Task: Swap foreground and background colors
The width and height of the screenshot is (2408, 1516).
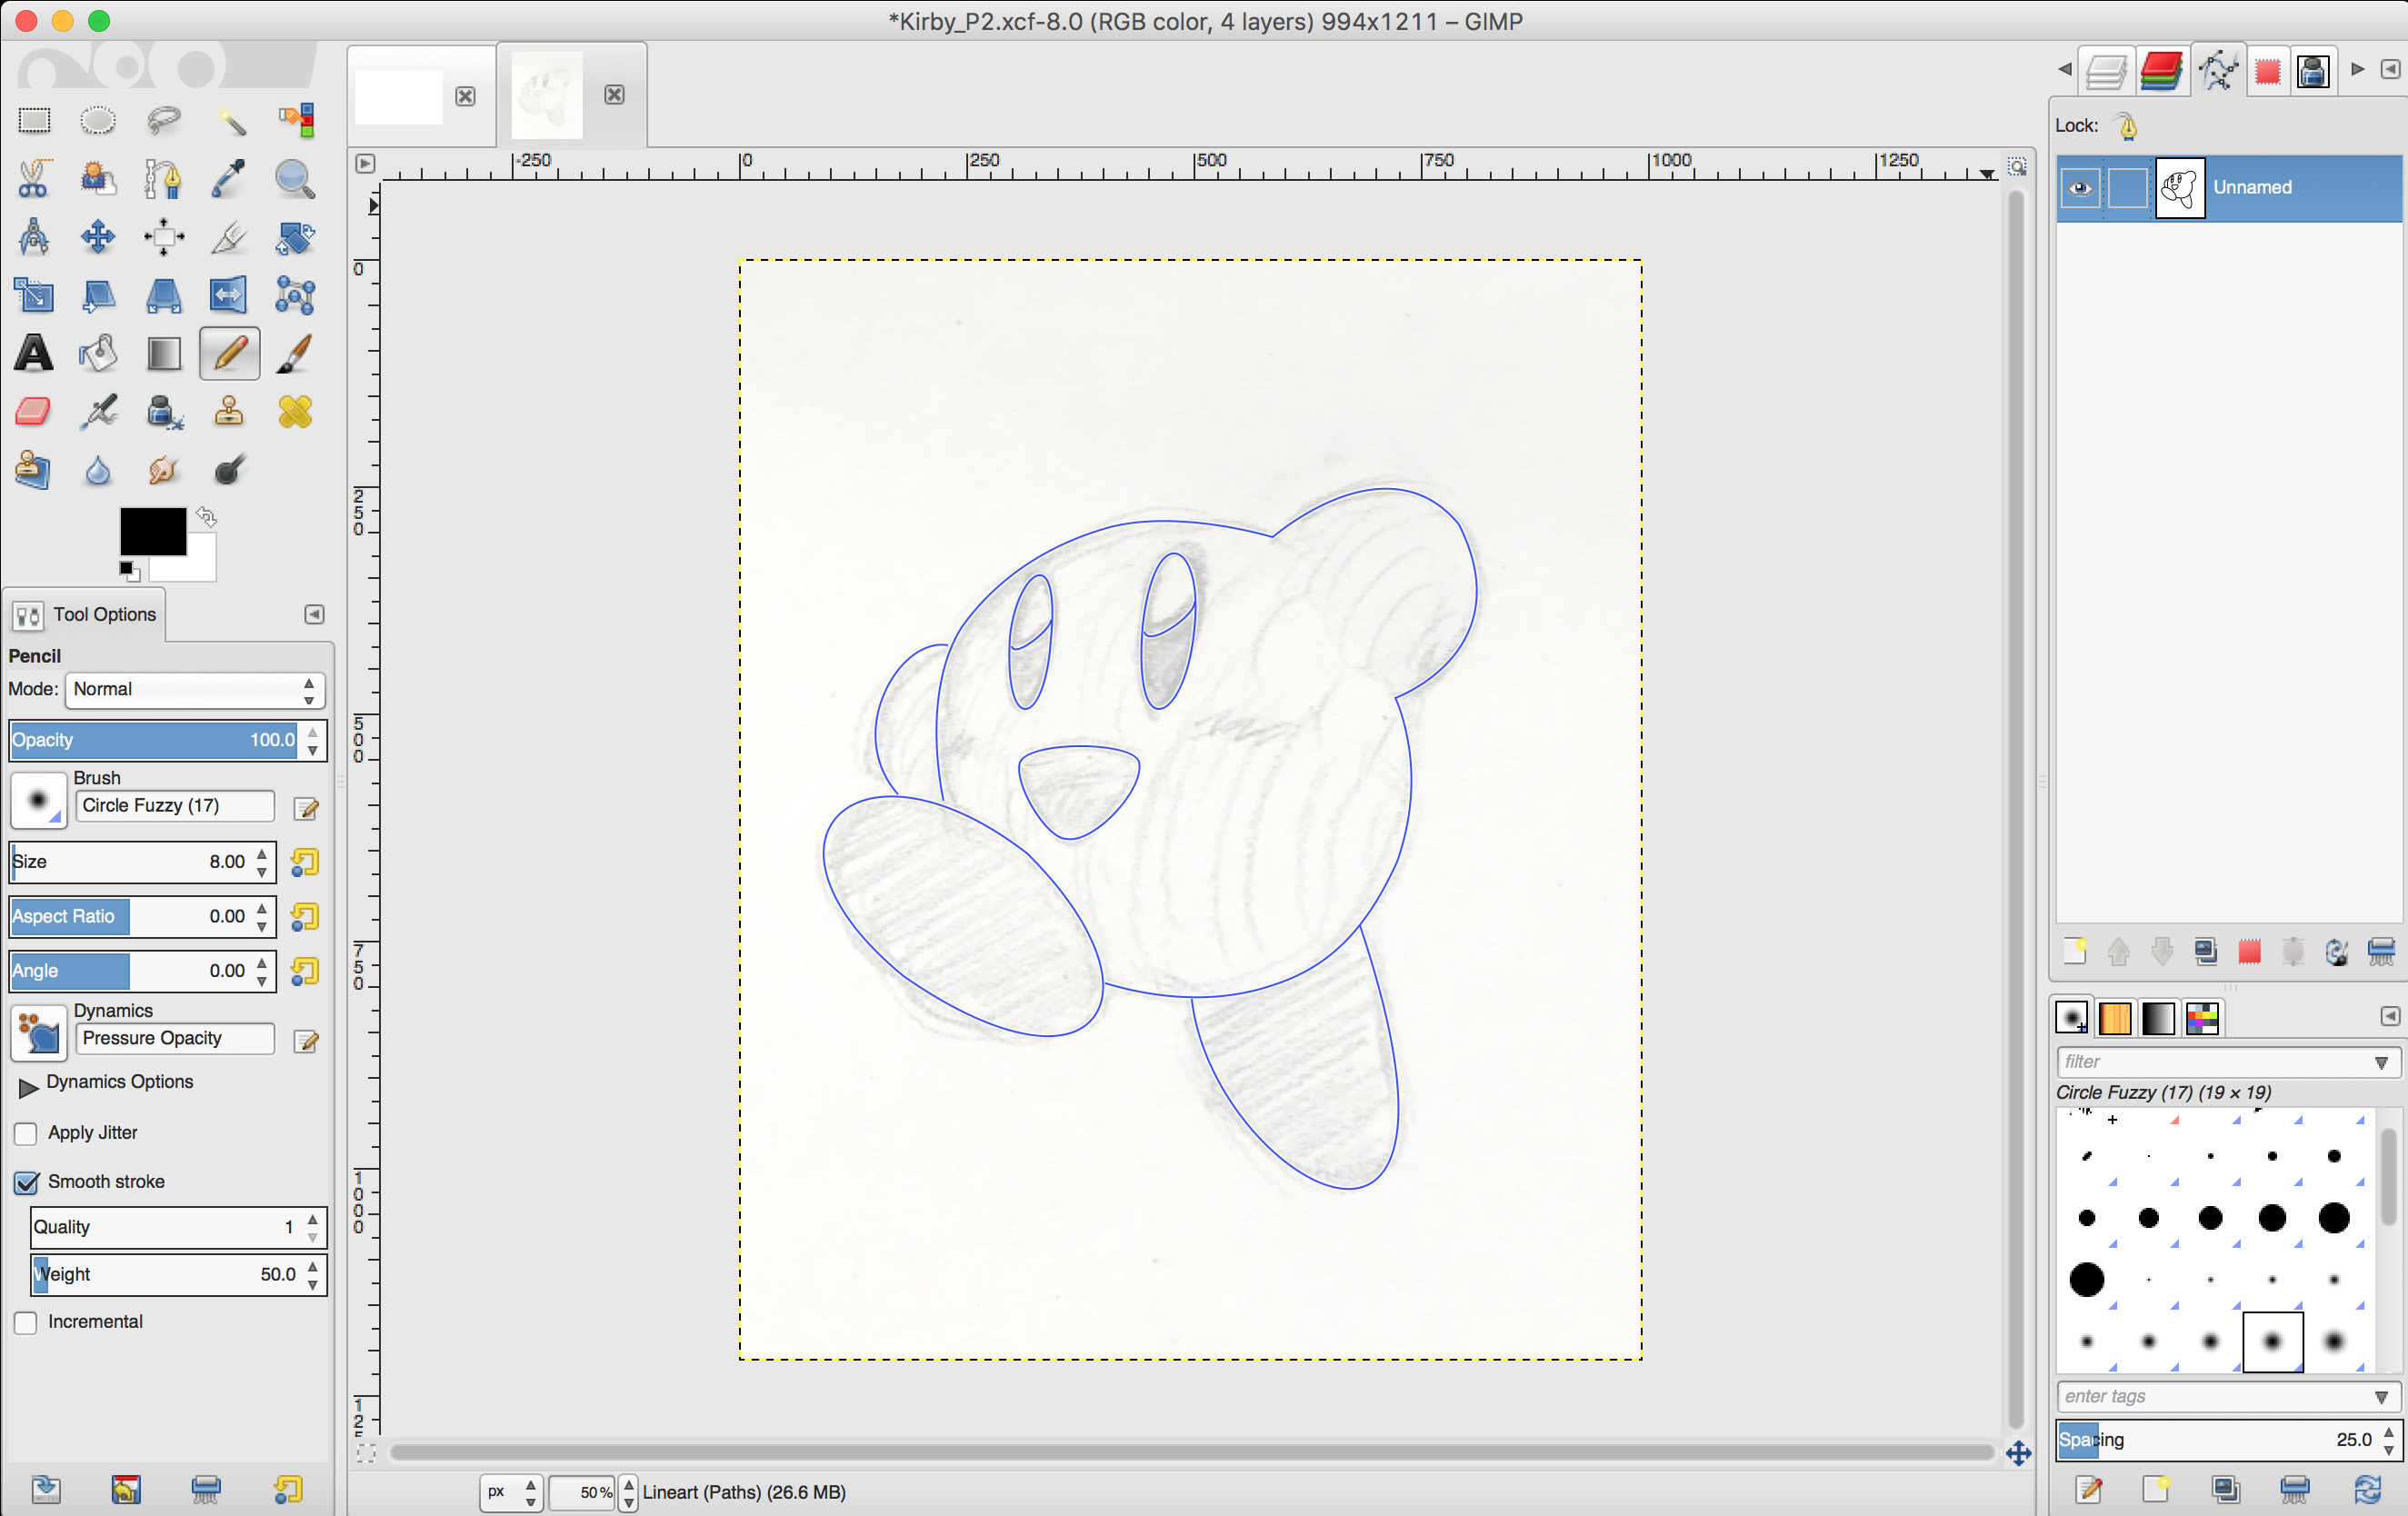Action: tap(206, 517)
